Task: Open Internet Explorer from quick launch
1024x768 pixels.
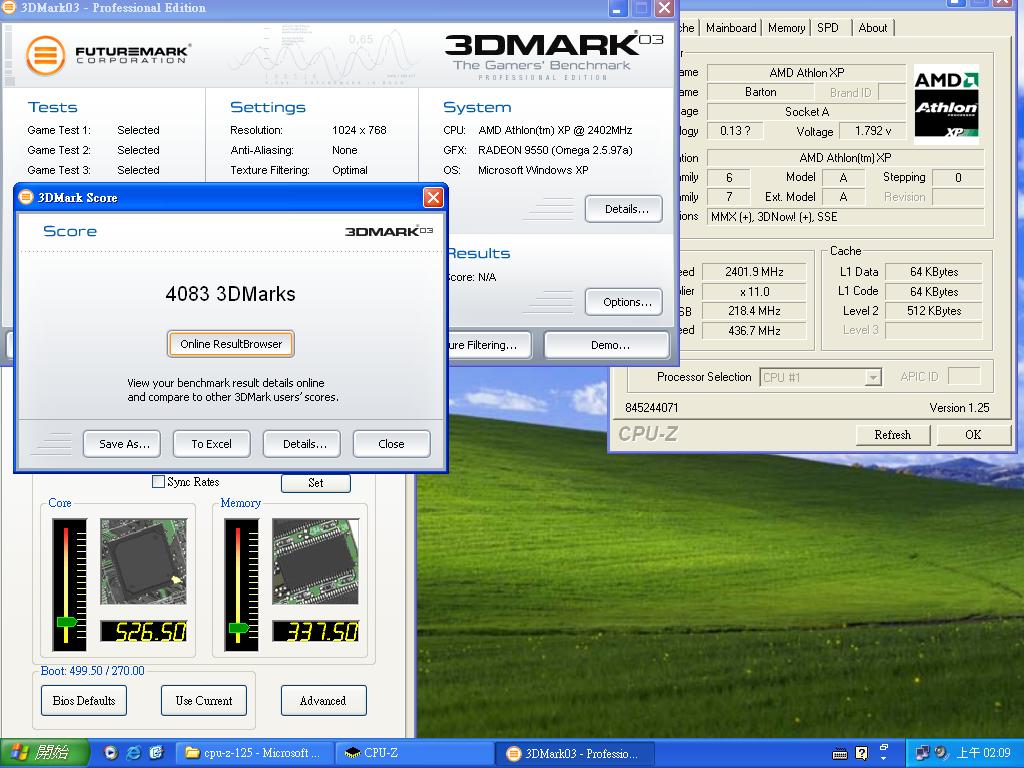Action: click(133, 753)
